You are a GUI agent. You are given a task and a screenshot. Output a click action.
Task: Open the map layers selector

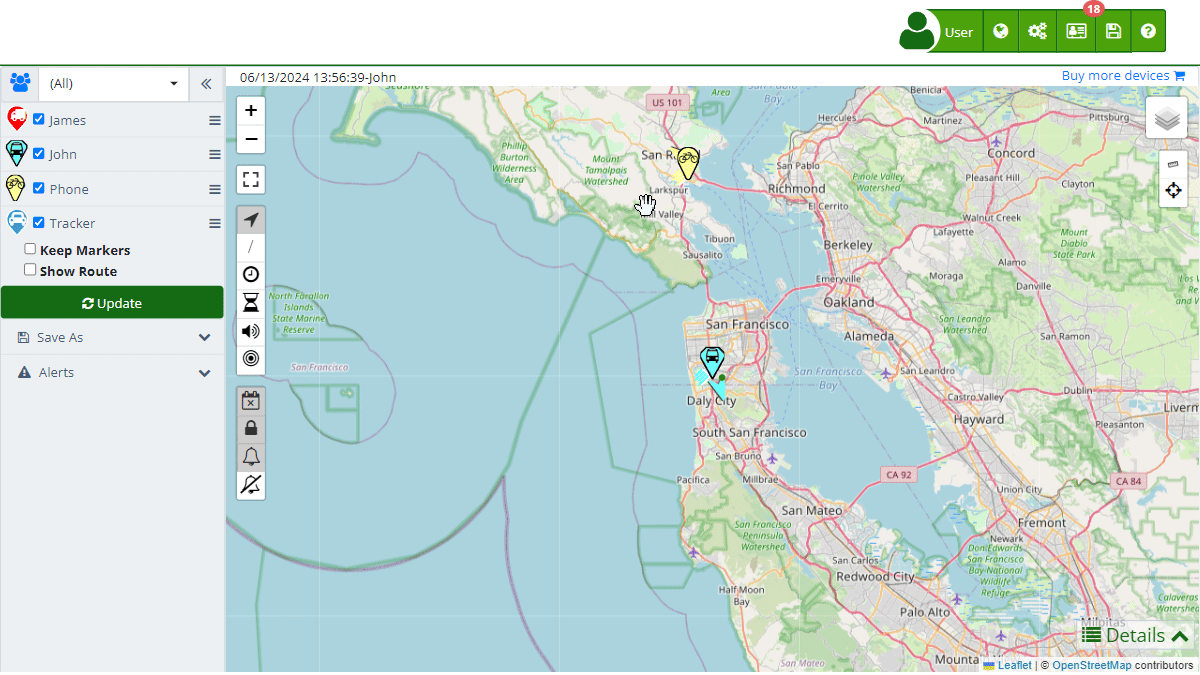[x=1166, y=118]
